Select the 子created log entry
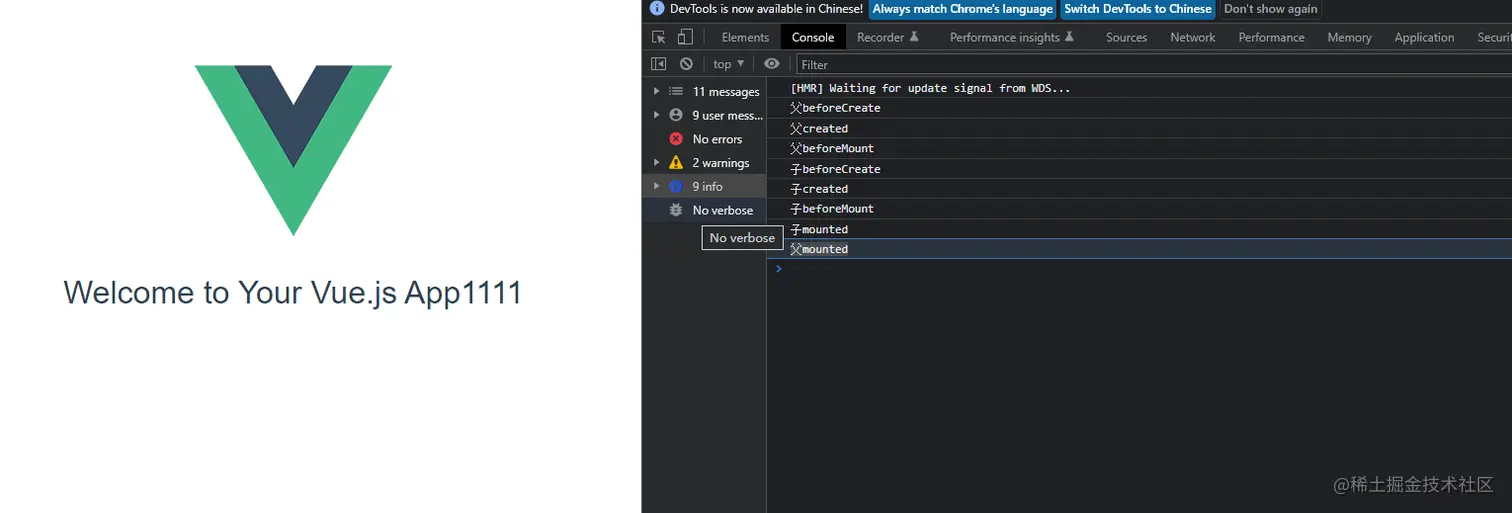 (x=1139, y=189)
